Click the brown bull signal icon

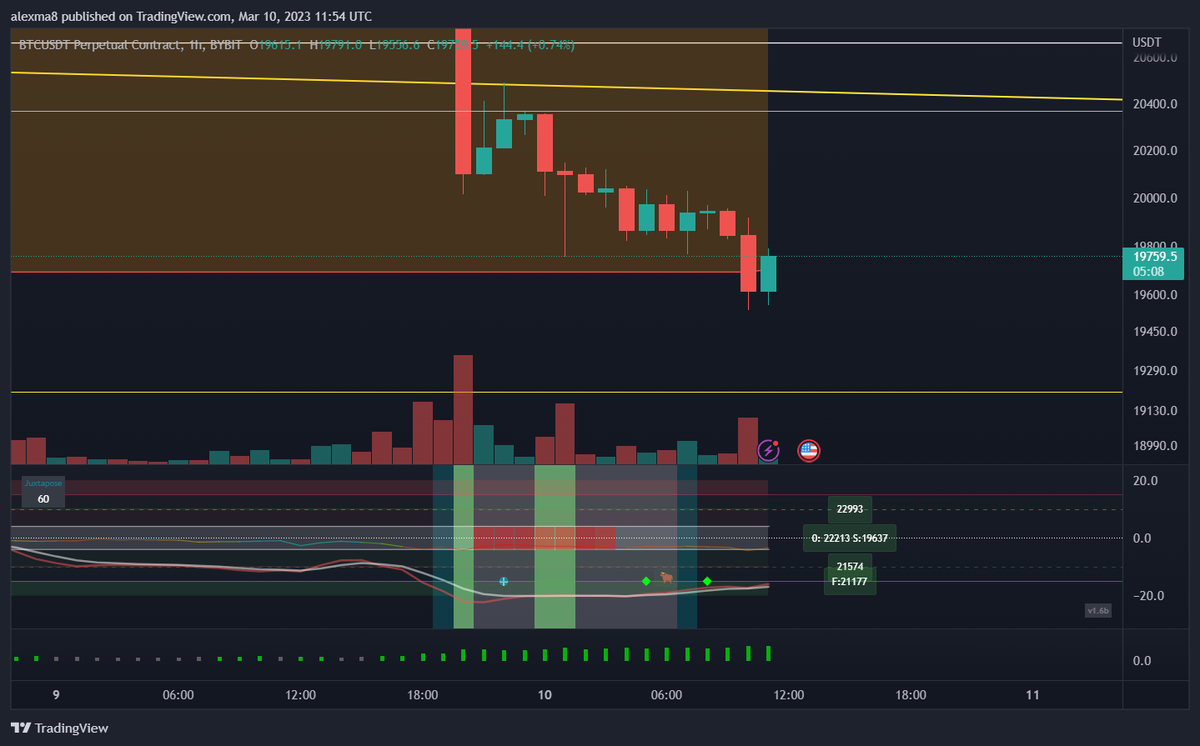[666, 578]
